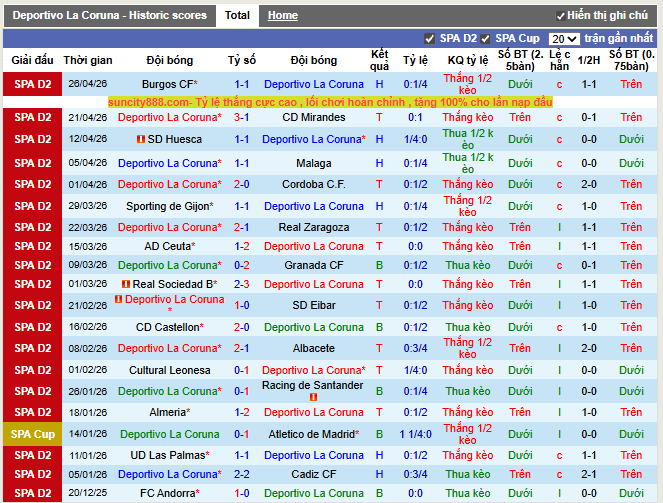The width and height of the screenshot is (663, 503).
Task: Click the 'Tỷ số' column header
Action: click(241, 60)
